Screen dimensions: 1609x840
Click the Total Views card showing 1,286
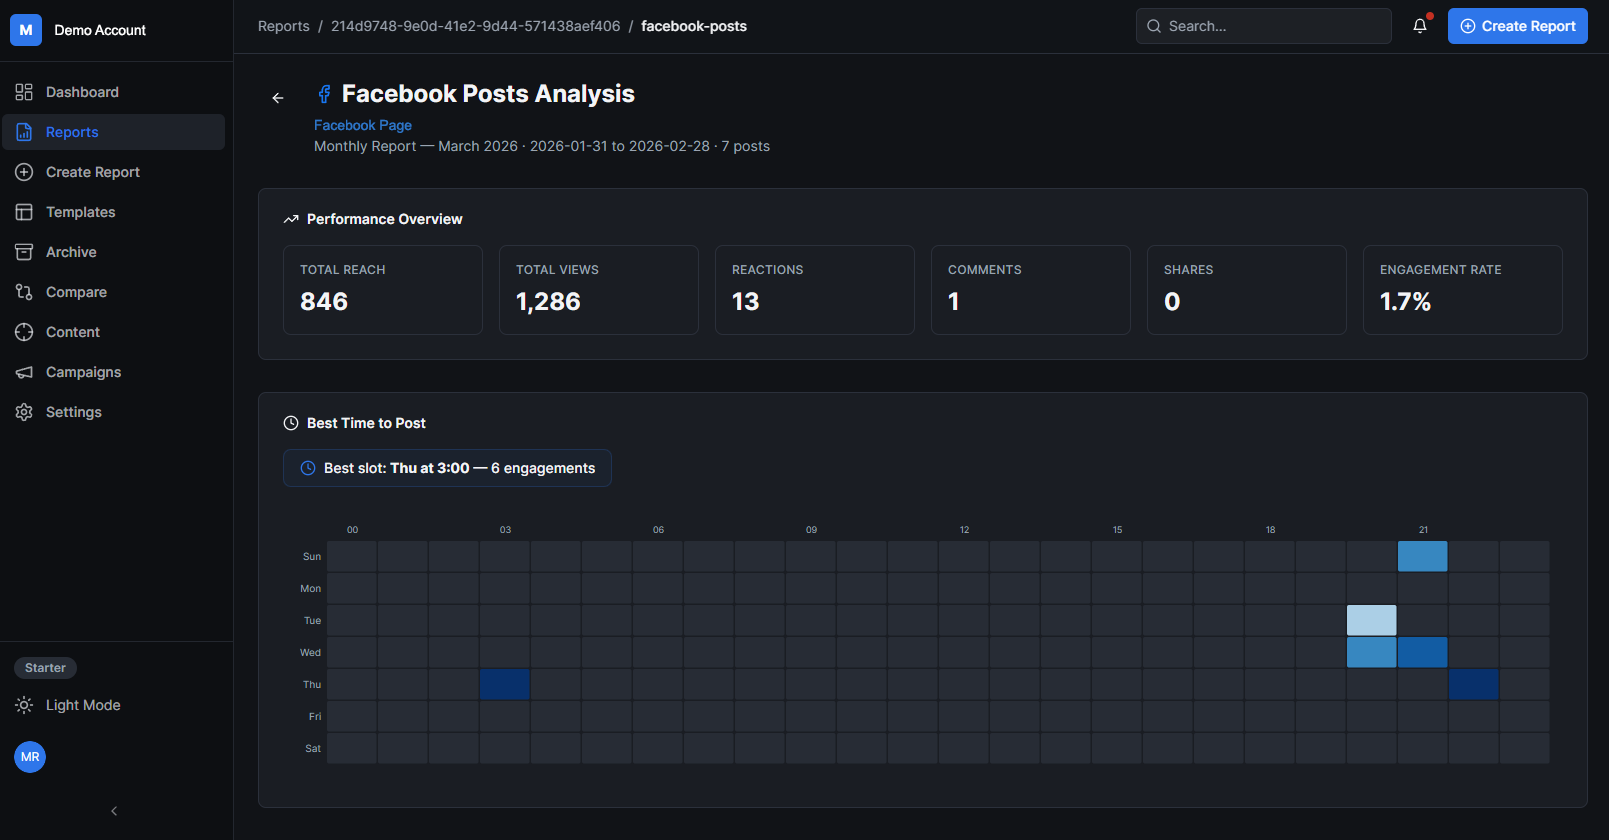(x=599, y=290)
